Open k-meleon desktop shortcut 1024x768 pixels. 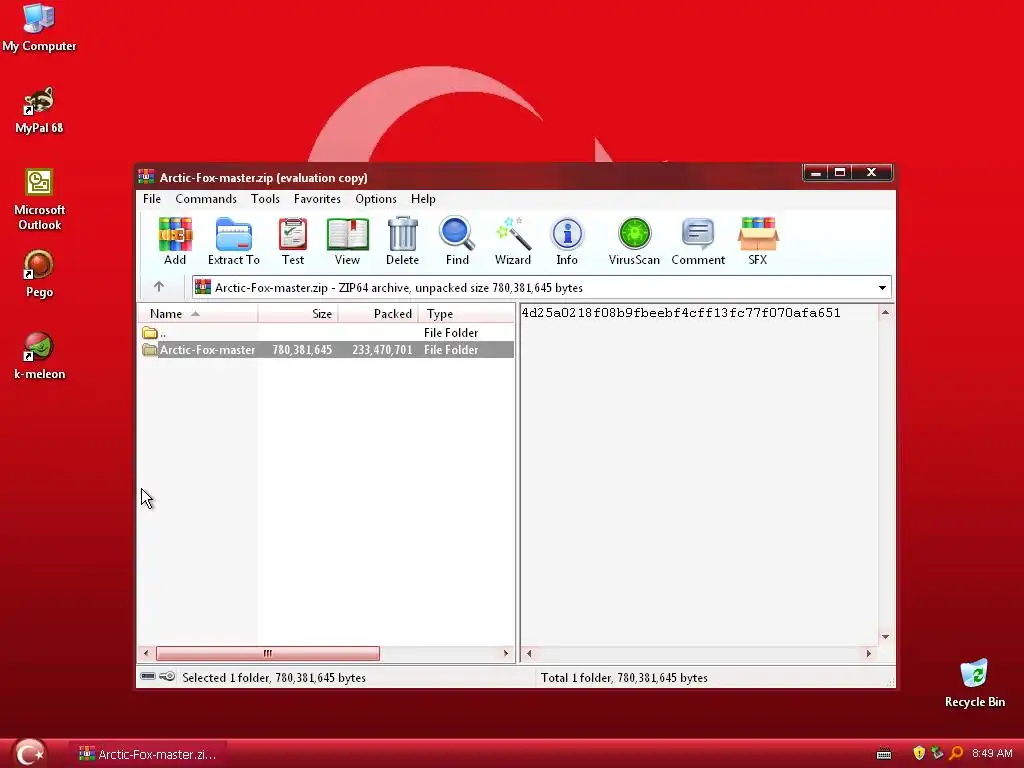pos(39,356)
